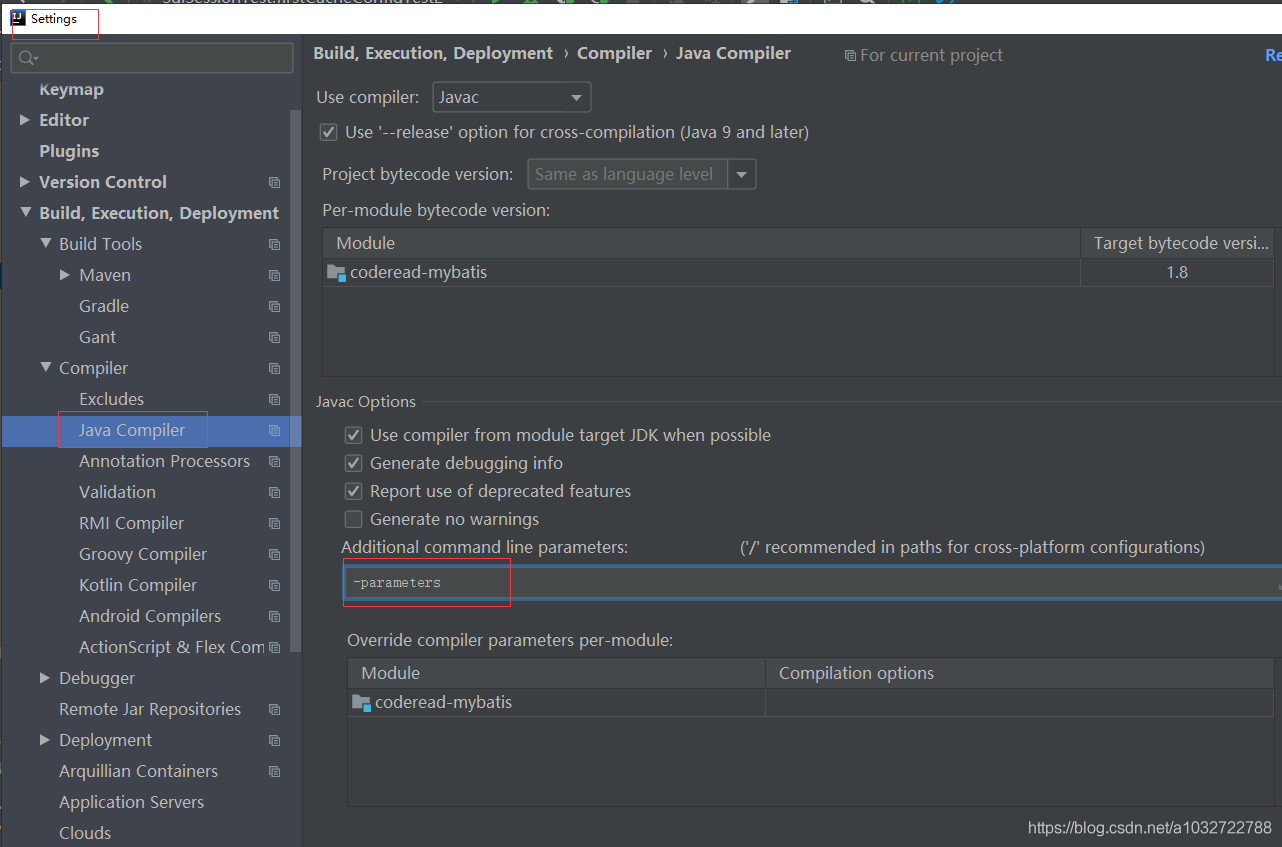Open Project bytecode version dropdown arrow

(x=741, y=174)
